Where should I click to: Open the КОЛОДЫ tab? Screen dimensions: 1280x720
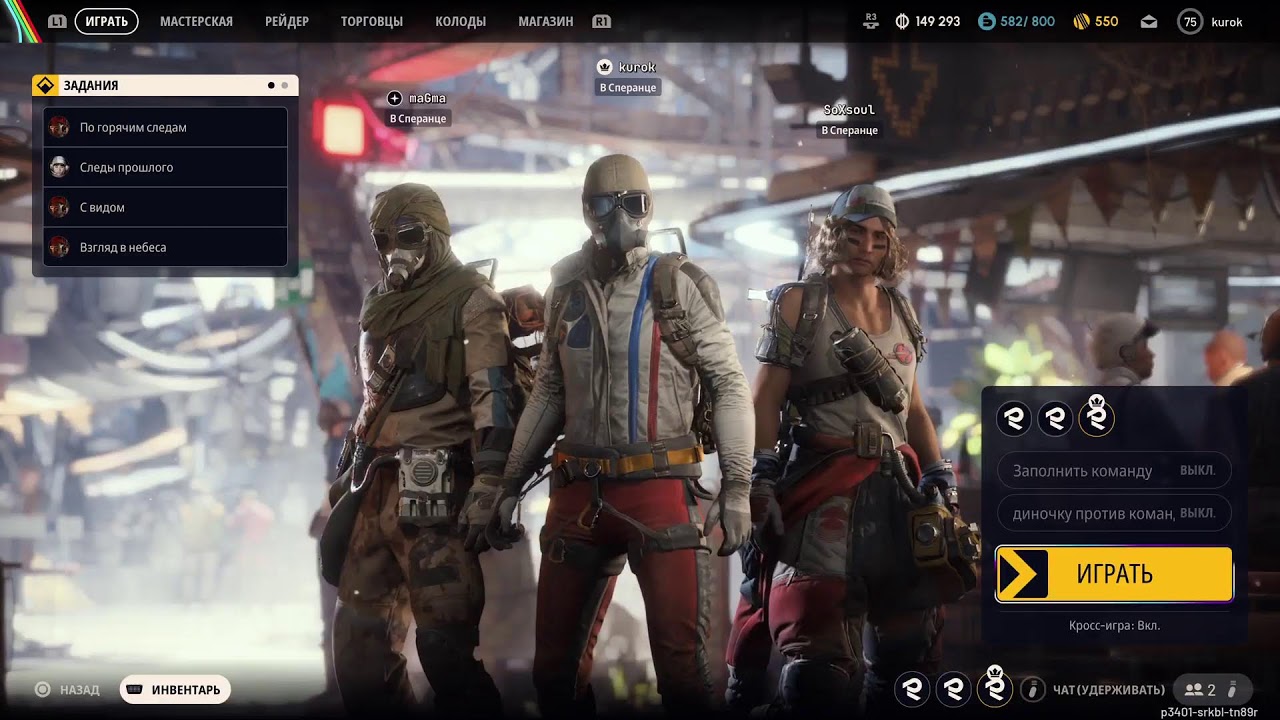pyautogui.click(x=461, y=21)
